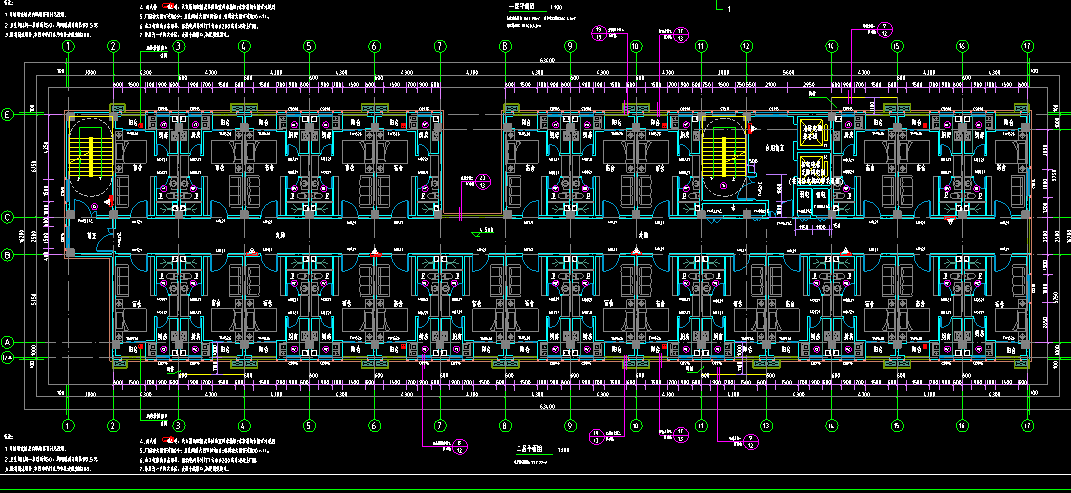This screenshot has height=493, width=1071.
Task: Select bottom-row grid bubble number 4
Action: coord(244,425)
